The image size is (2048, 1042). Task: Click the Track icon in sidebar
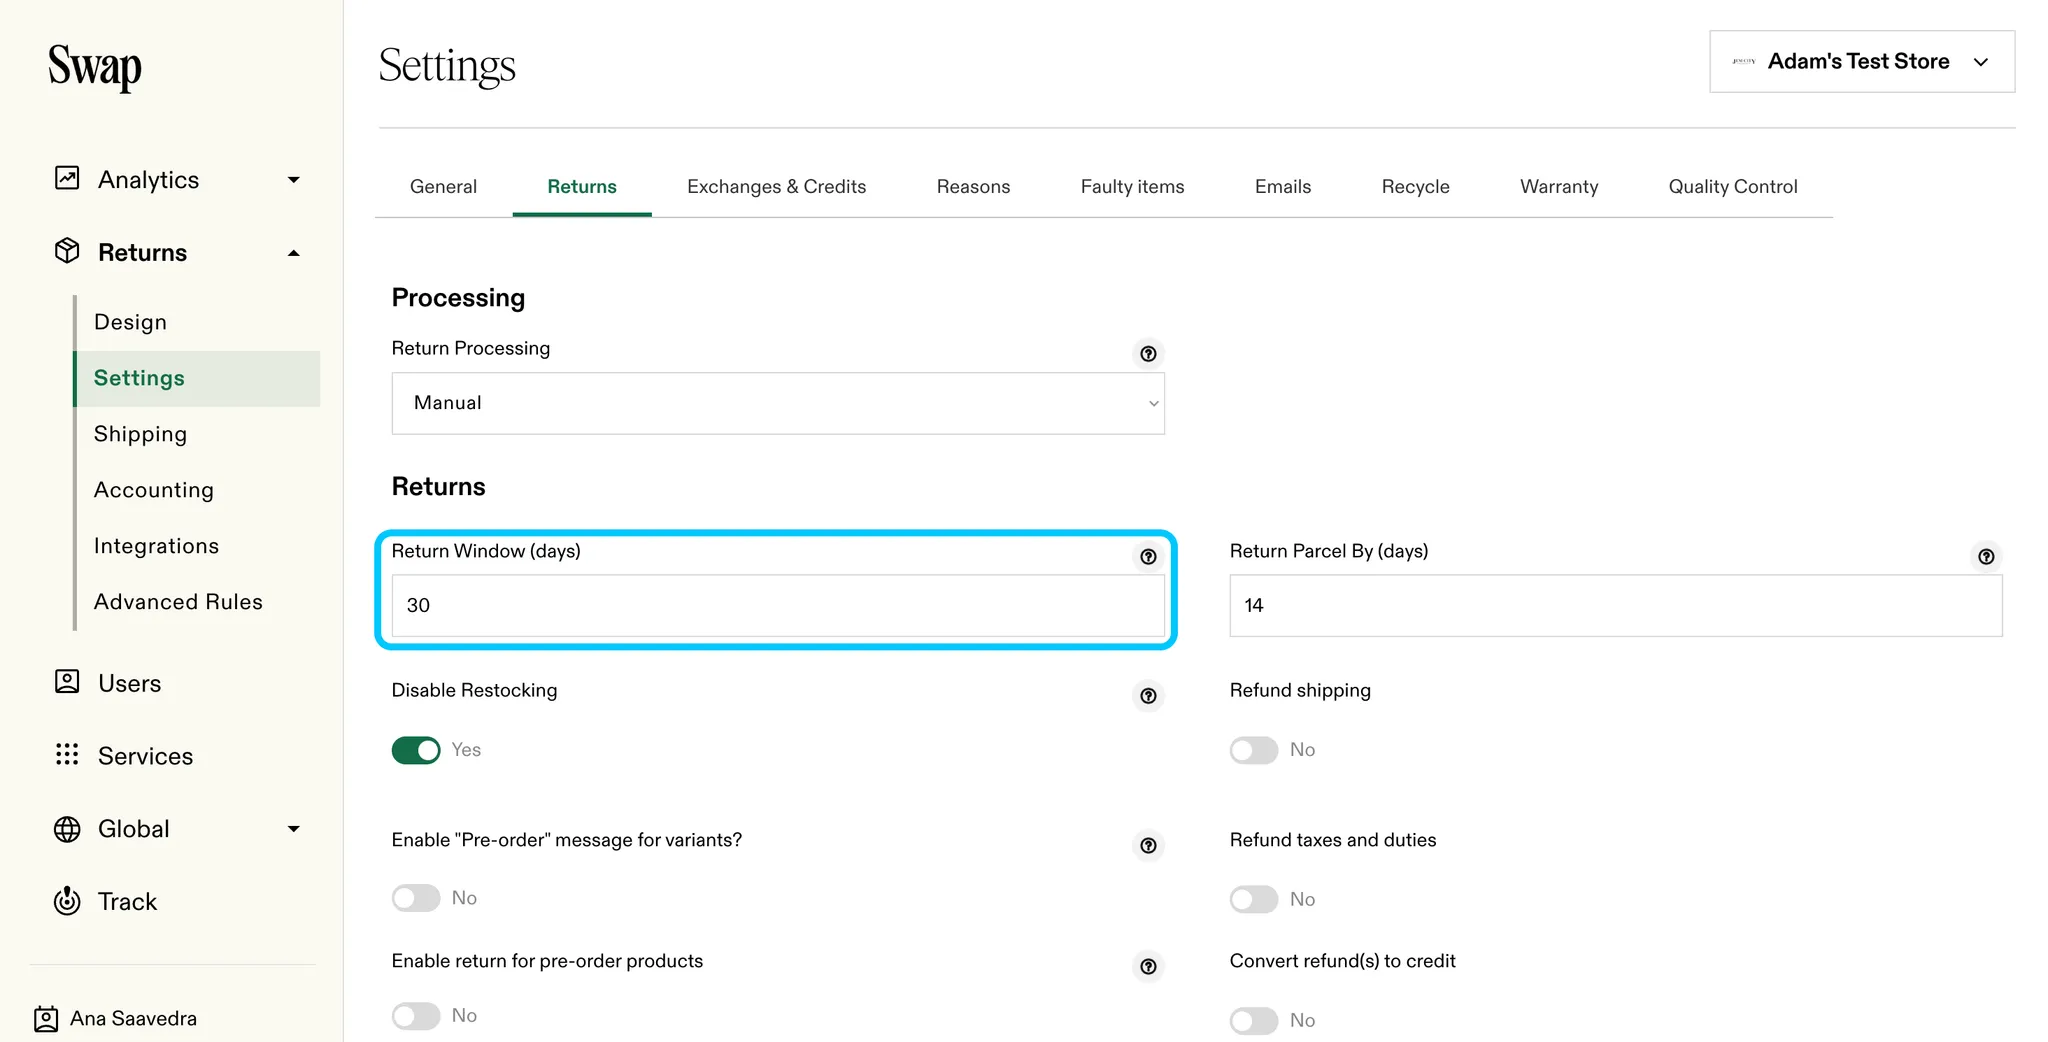[x=67, y=901]
